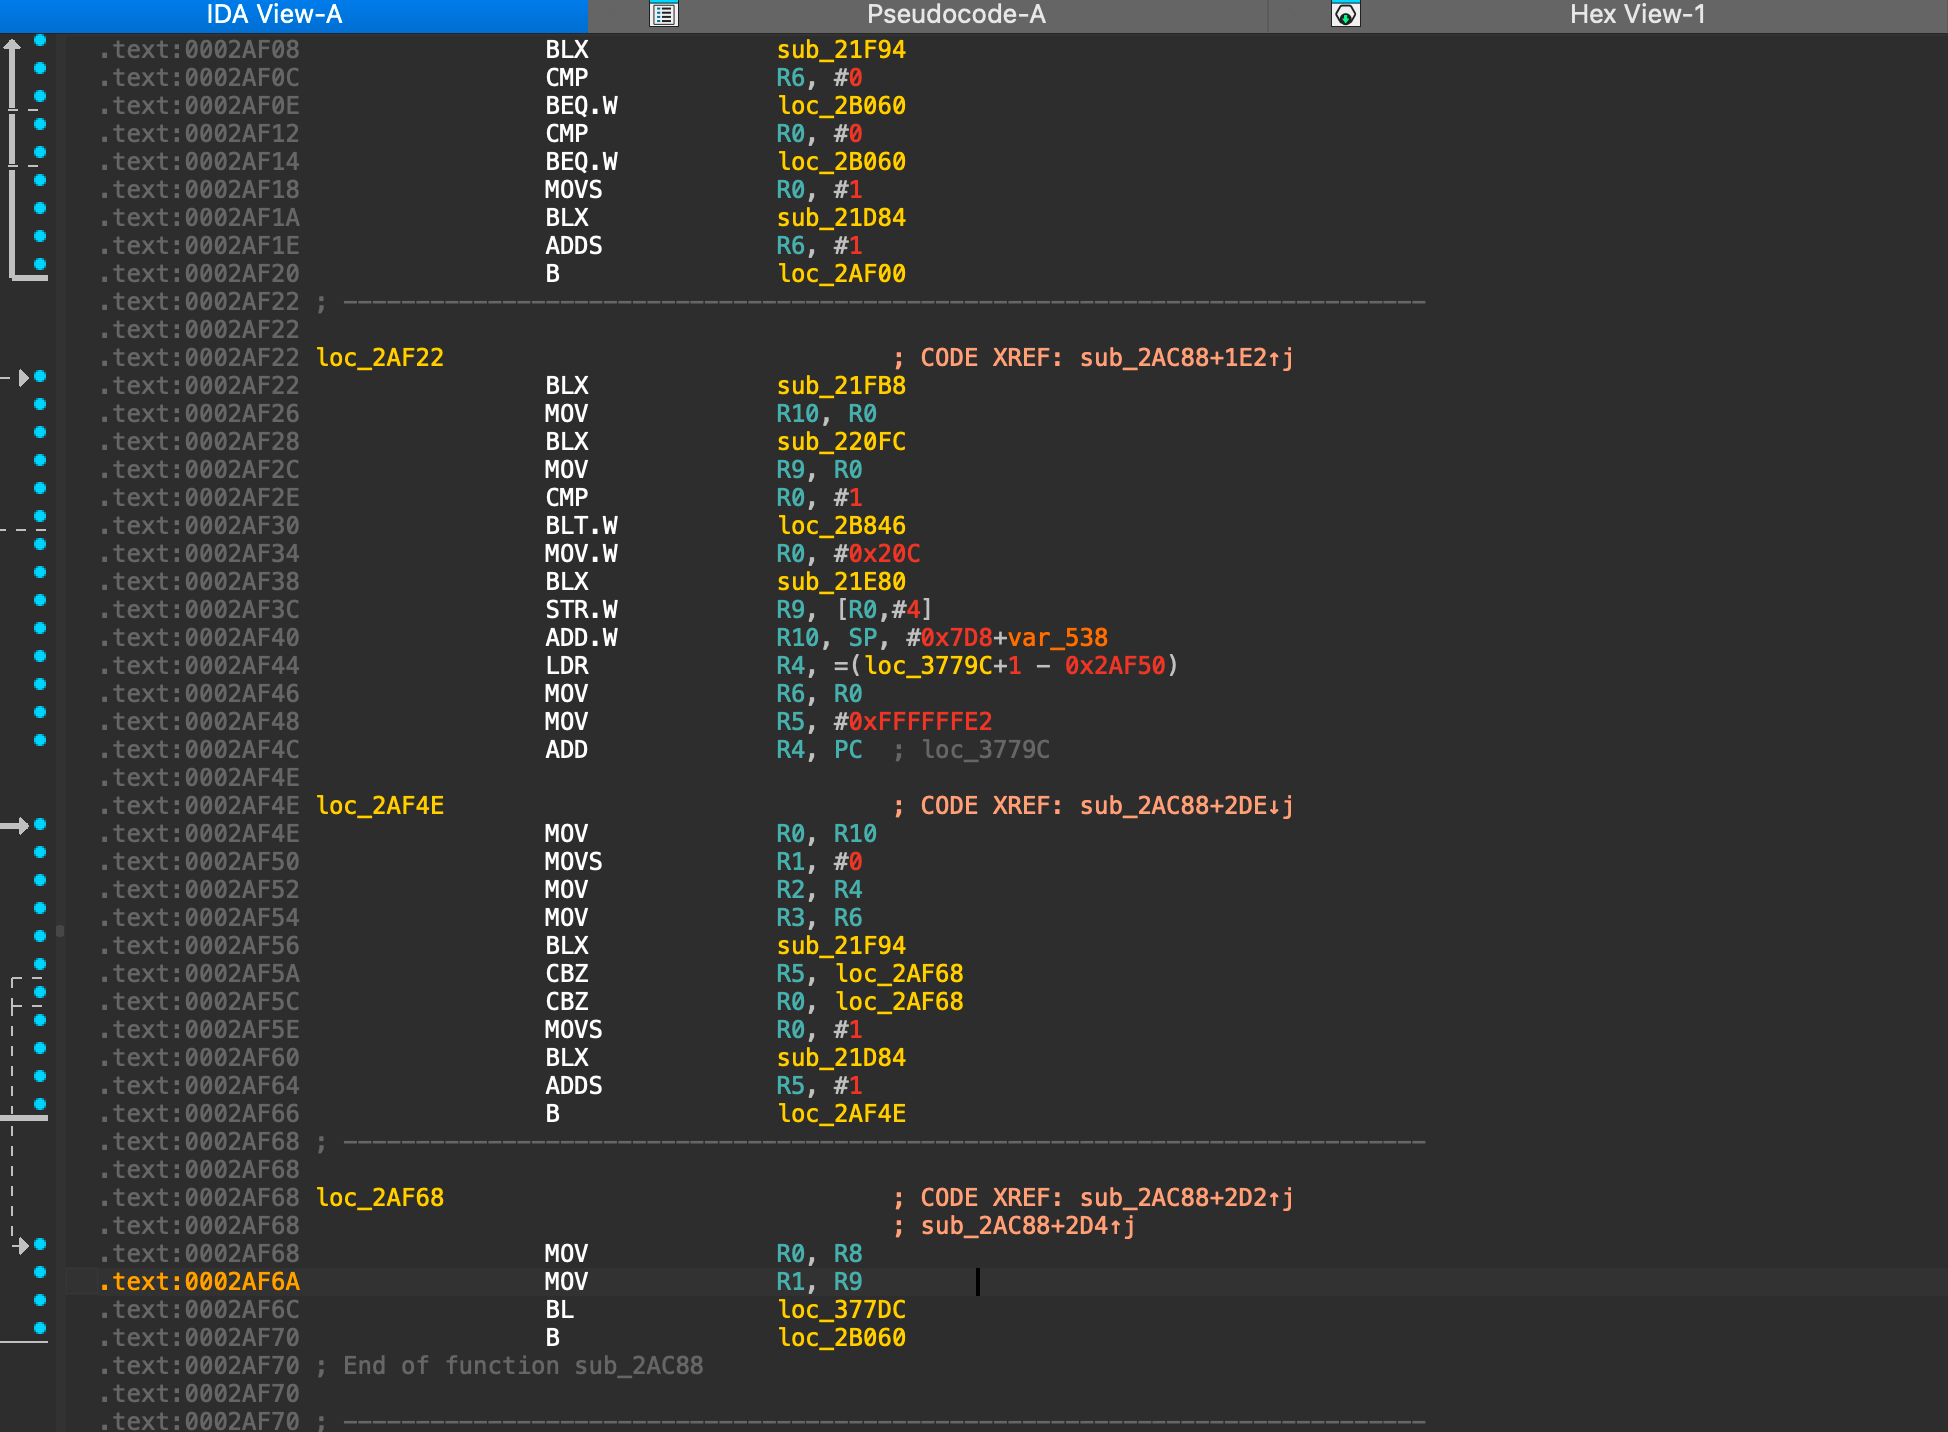
Task: Jump to loc_2B060 at address 0002AF70
Action: pyautogui.click(x=841, y=1337)
